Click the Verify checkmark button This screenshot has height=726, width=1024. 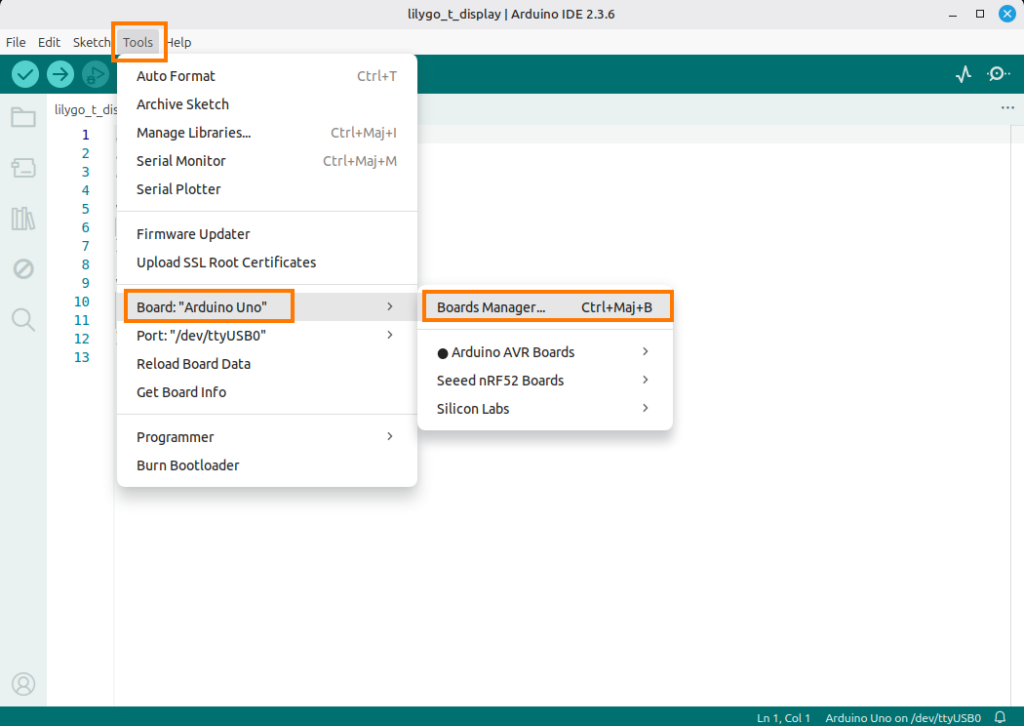pyautogui.click(x=26, y=74)
